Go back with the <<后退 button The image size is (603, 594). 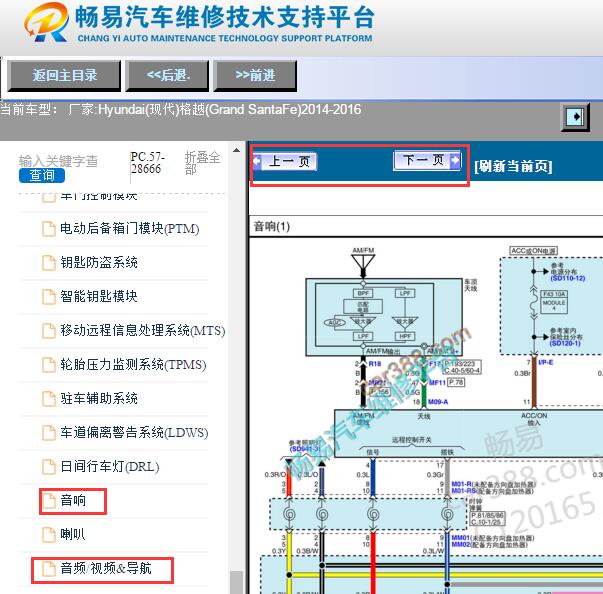click(168, 76)
